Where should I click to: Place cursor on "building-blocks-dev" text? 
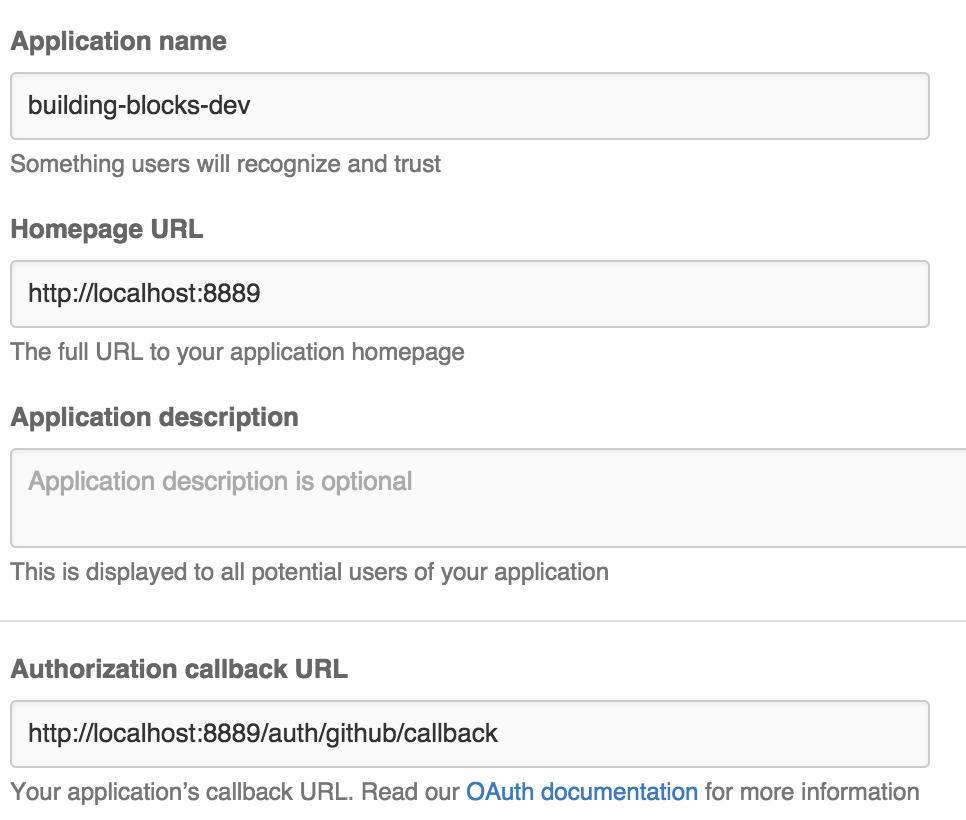tap(139, 106)
